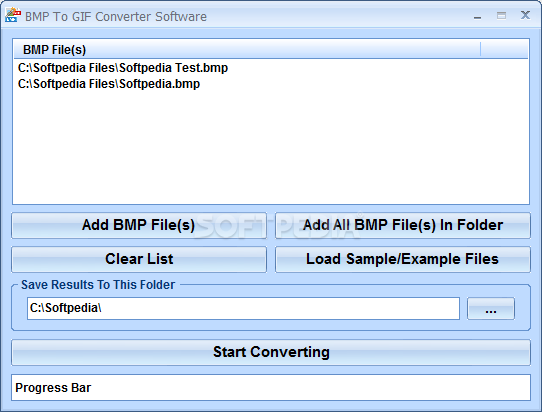Load Sample/Example Files
Screen dimensions: 542x412
403,259
